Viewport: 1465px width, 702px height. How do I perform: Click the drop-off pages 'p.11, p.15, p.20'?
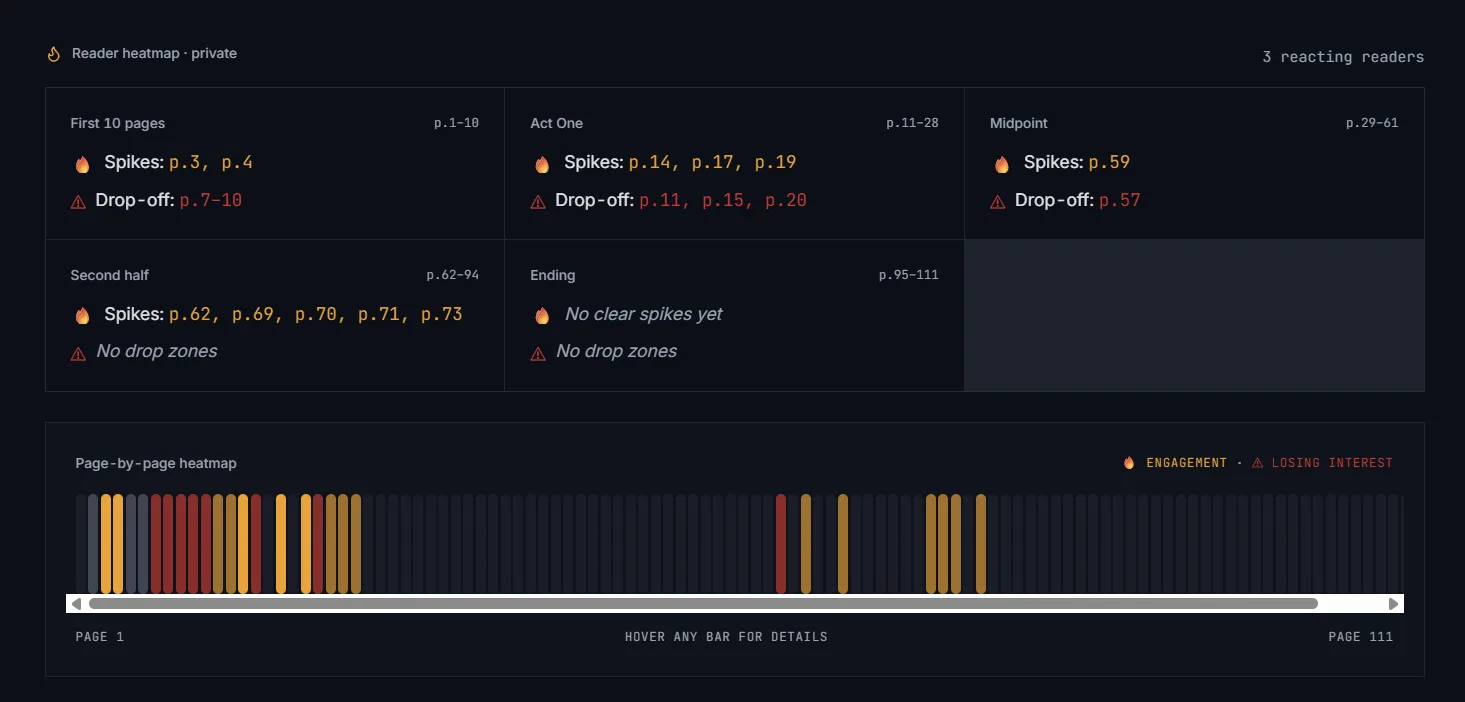(723, 200)
